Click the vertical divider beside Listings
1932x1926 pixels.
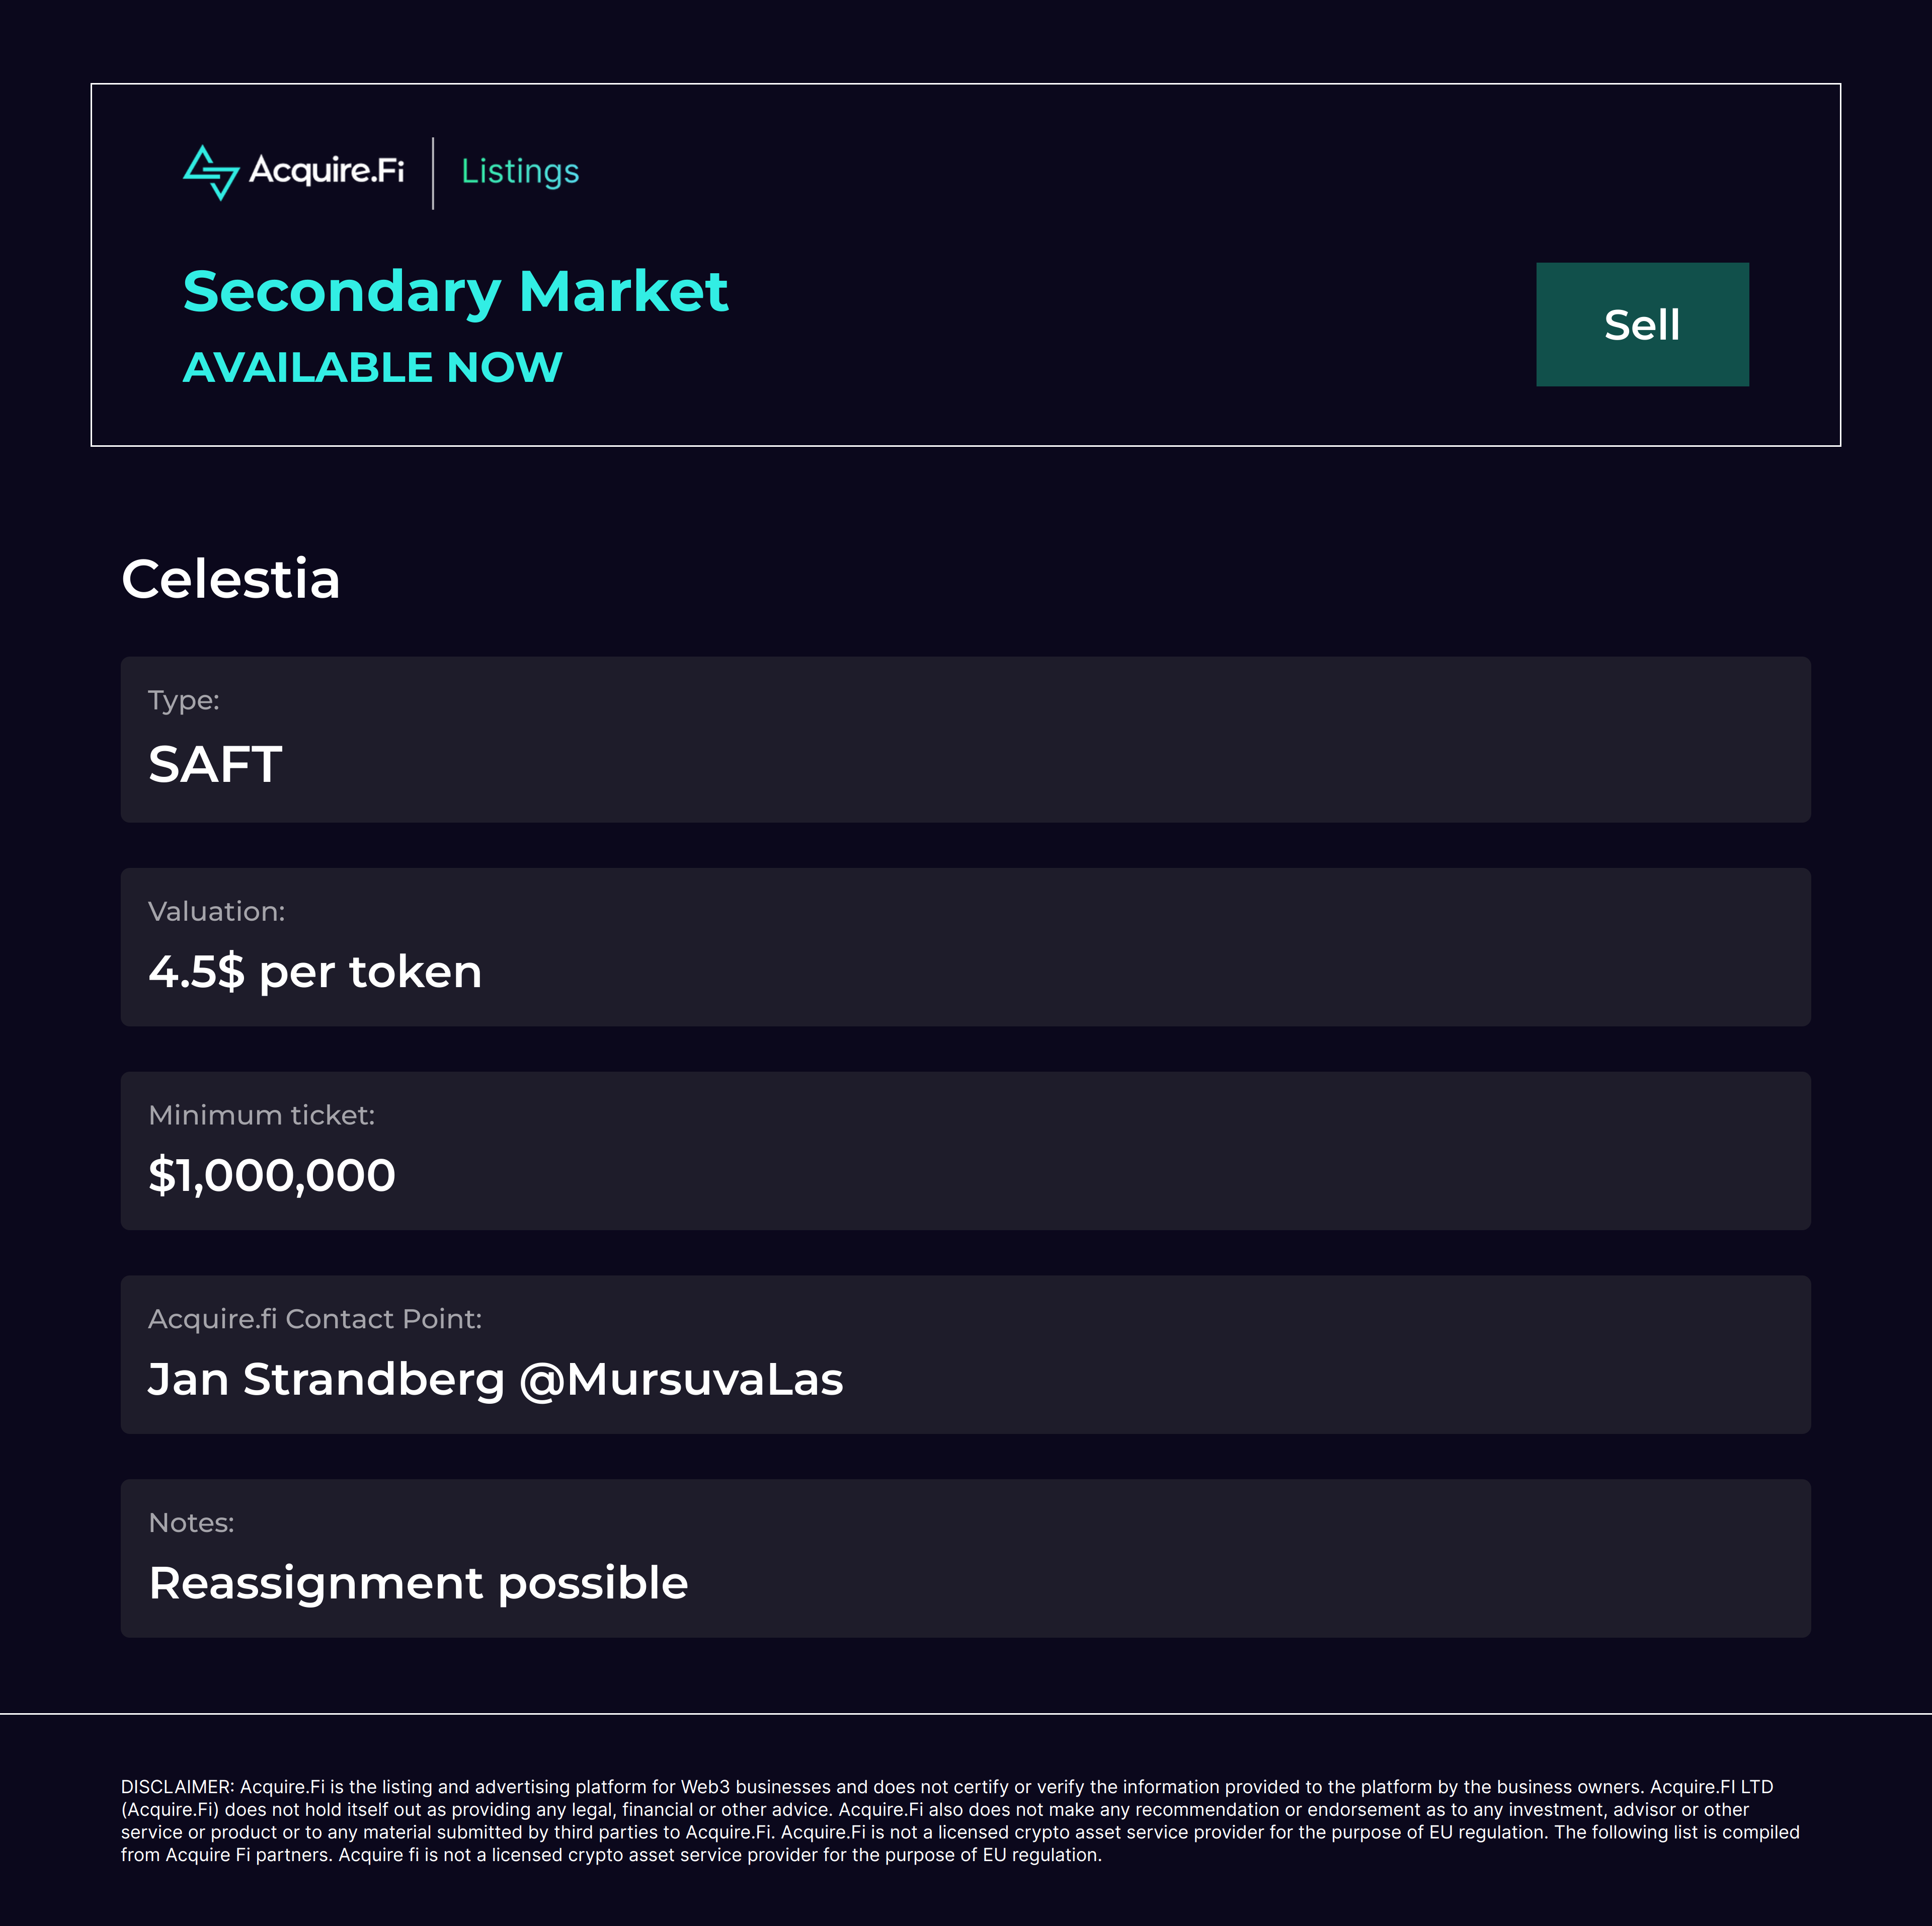coord(433,173)
